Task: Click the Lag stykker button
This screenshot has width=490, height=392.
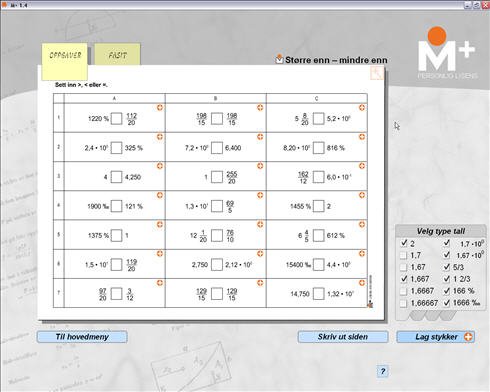Action: [435, 337]
